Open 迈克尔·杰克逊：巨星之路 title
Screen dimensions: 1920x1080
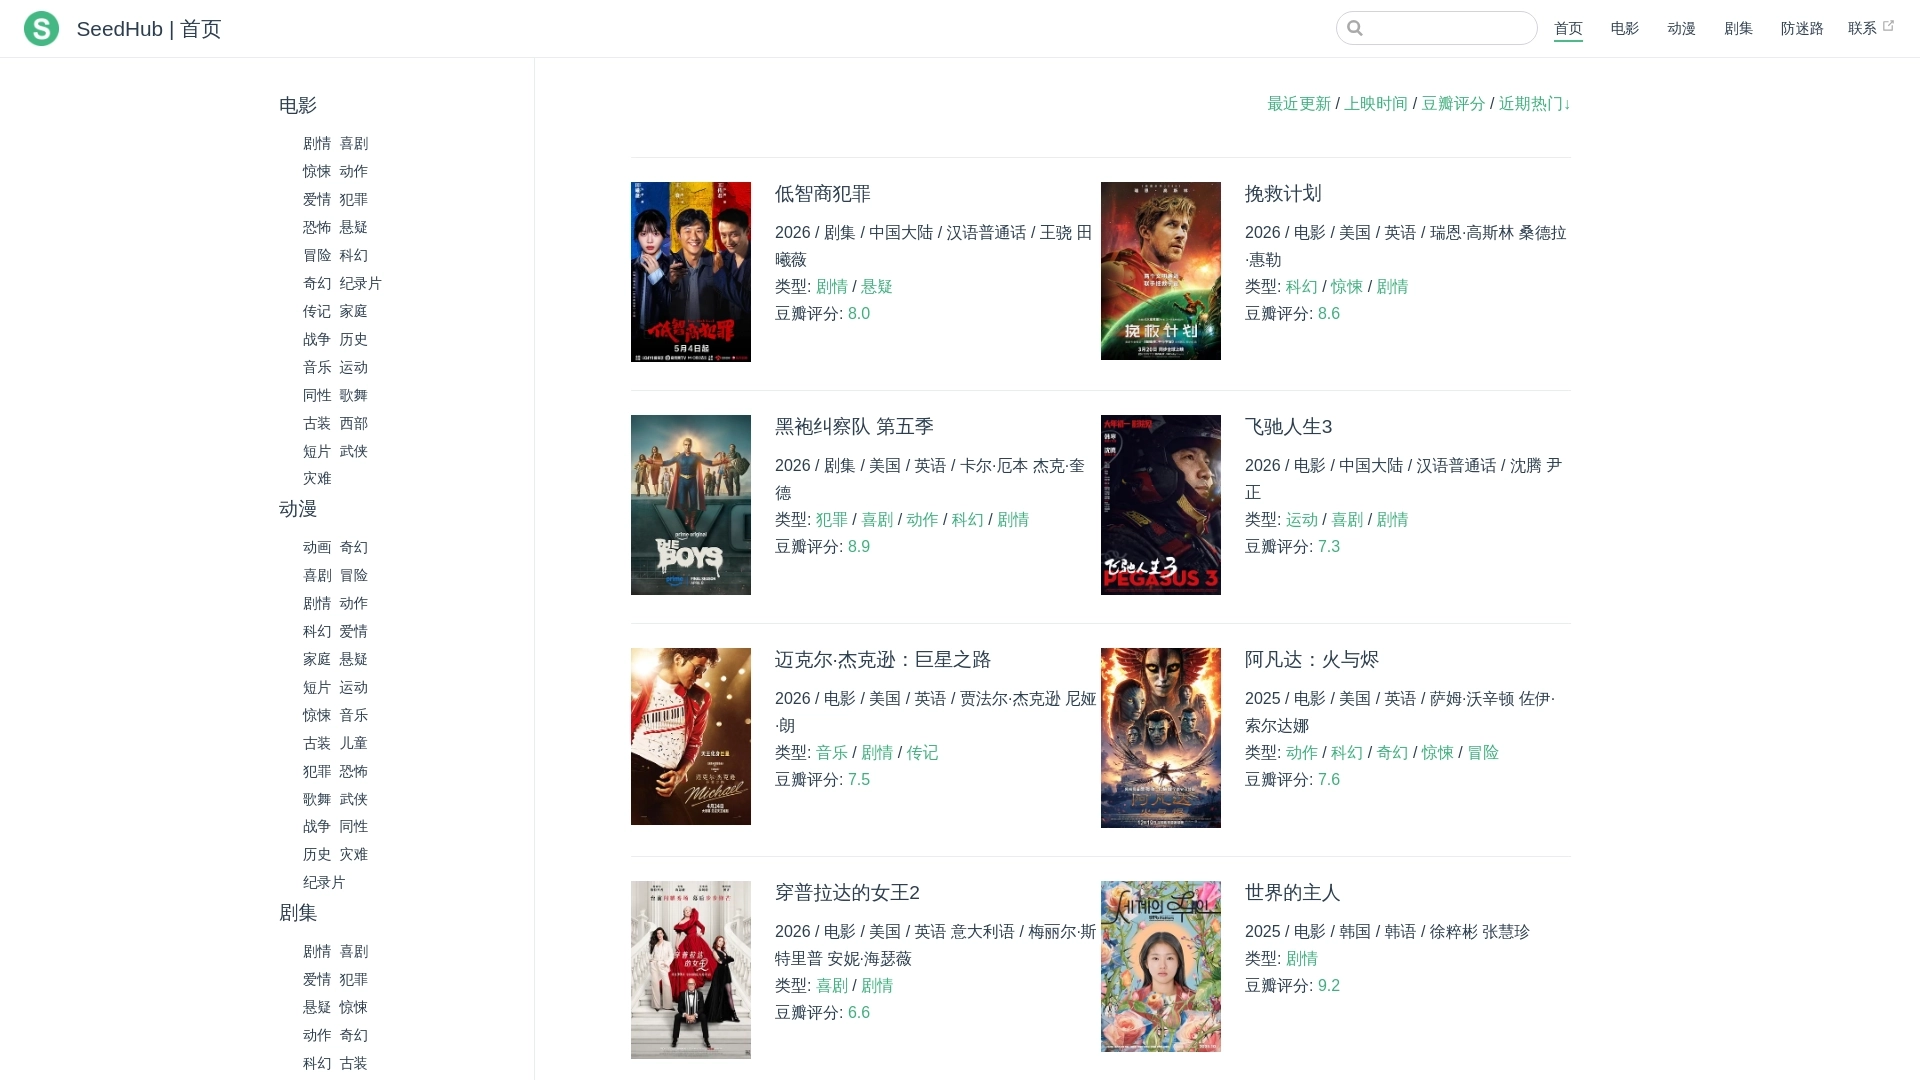882,660
